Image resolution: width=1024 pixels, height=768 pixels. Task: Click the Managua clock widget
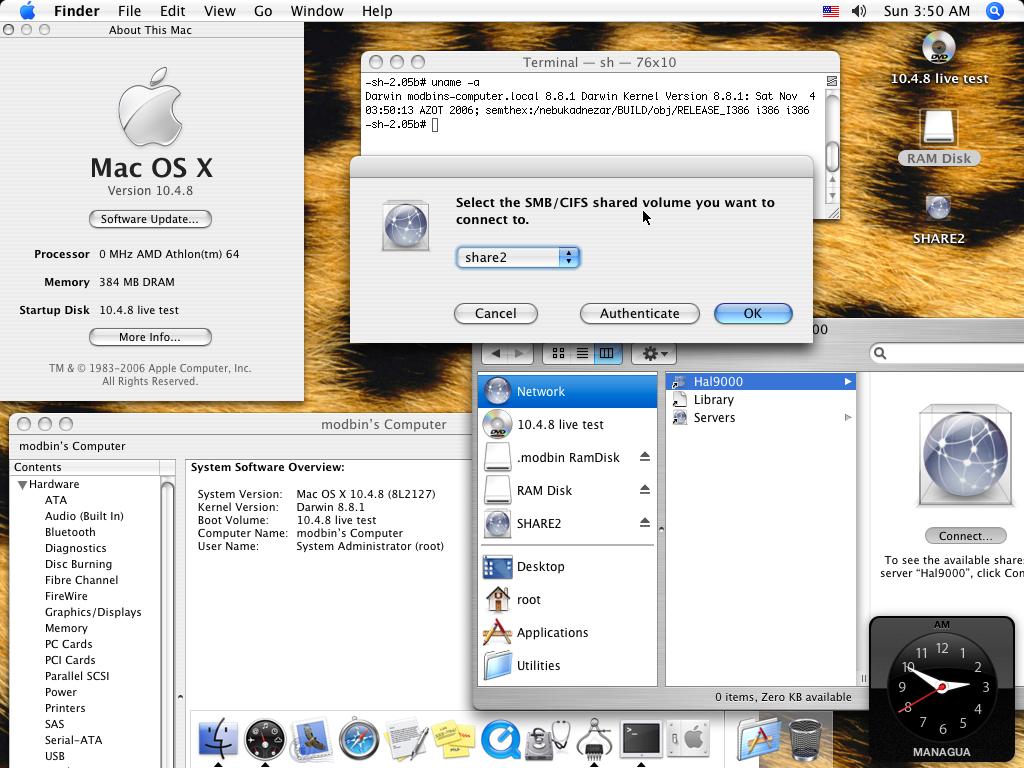(x=942, y=688)
